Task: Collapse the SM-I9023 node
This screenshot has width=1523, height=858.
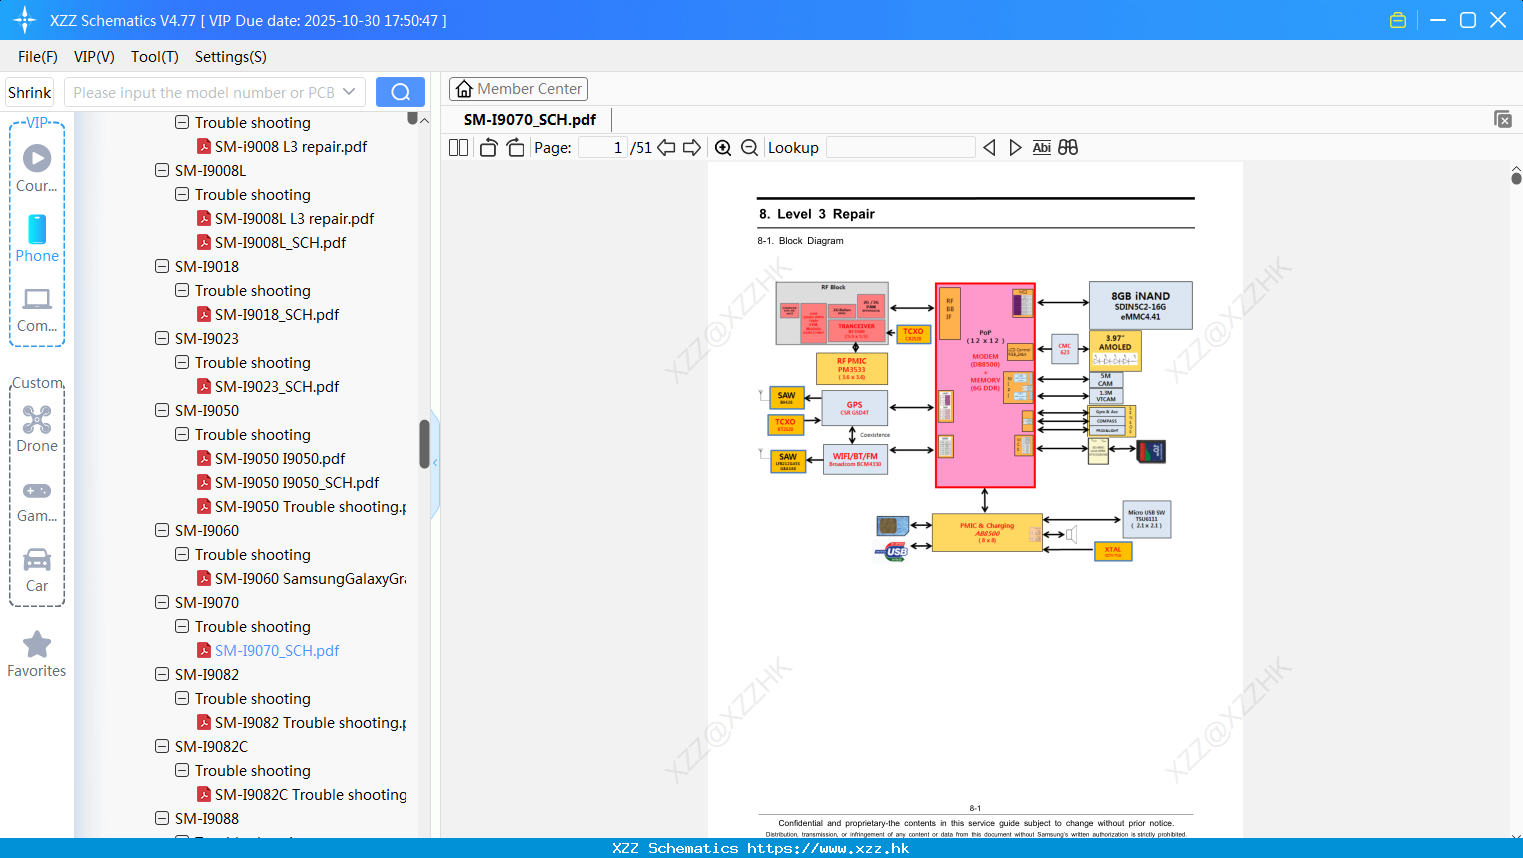Action: [x=162, y=338]
